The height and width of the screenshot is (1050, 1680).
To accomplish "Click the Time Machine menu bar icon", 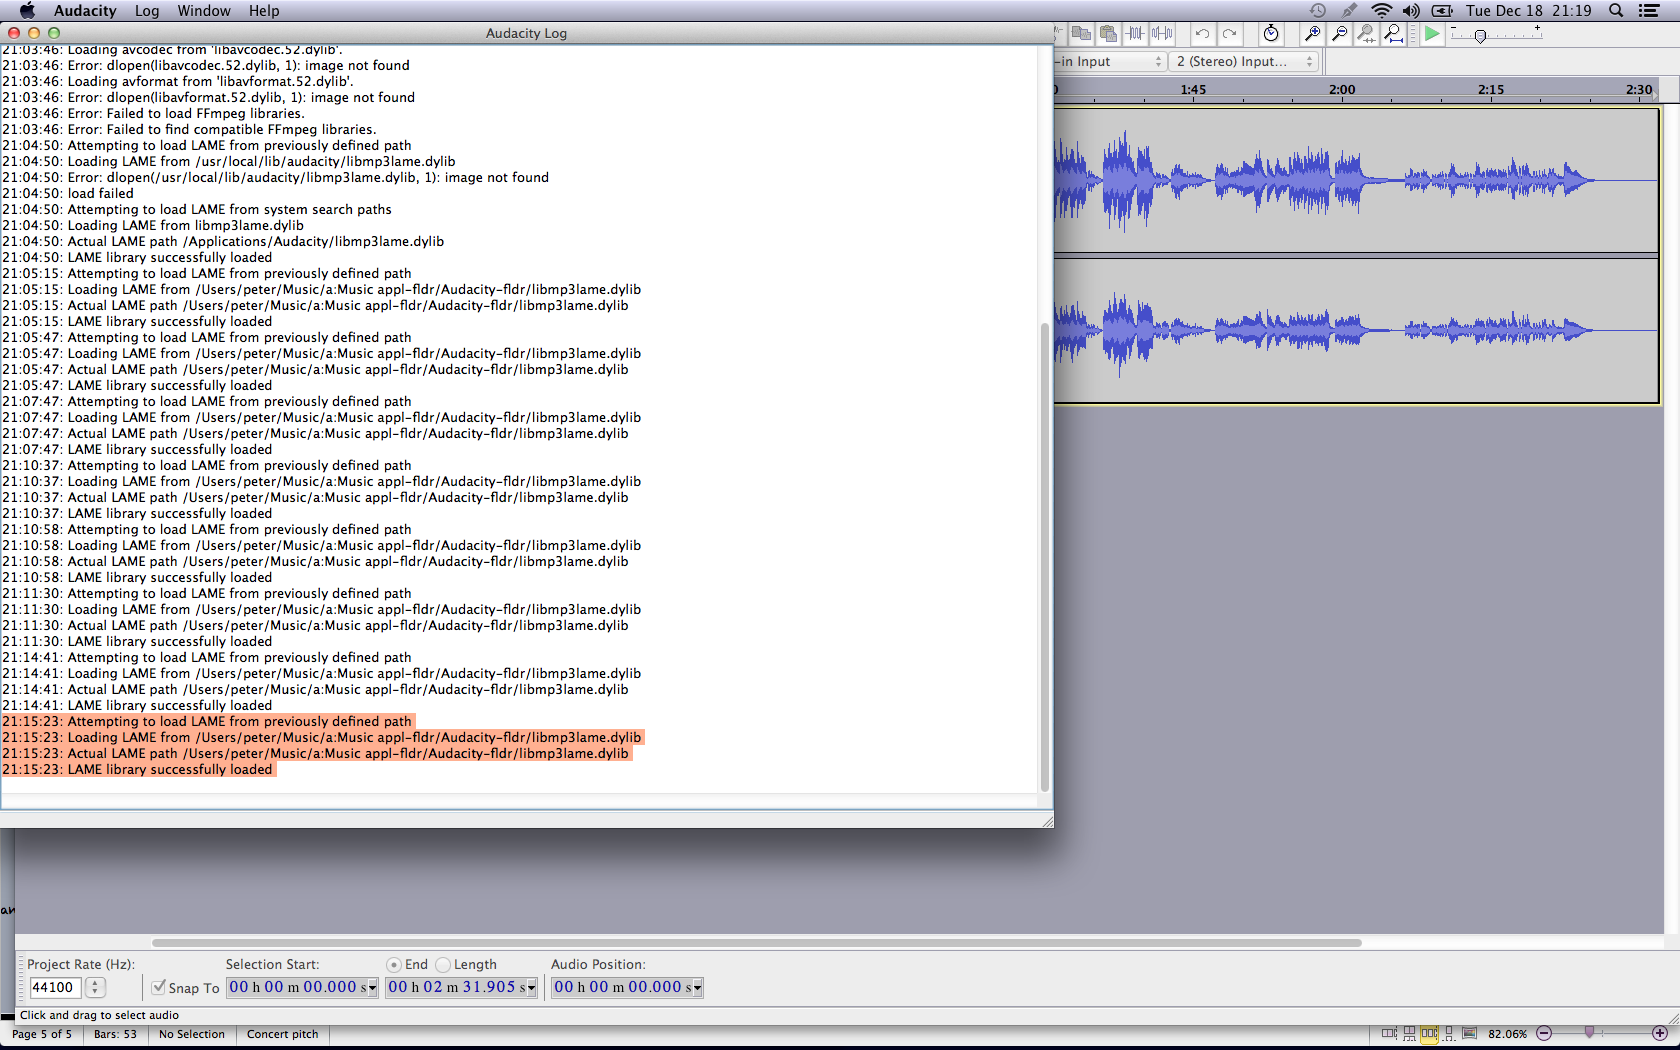I will coord(1318,11).
